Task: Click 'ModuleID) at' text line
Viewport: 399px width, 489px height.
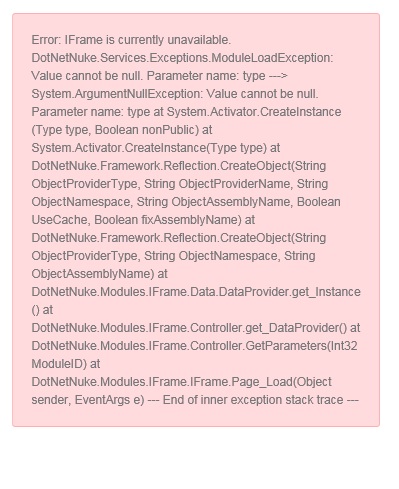Action: point(66,364)
